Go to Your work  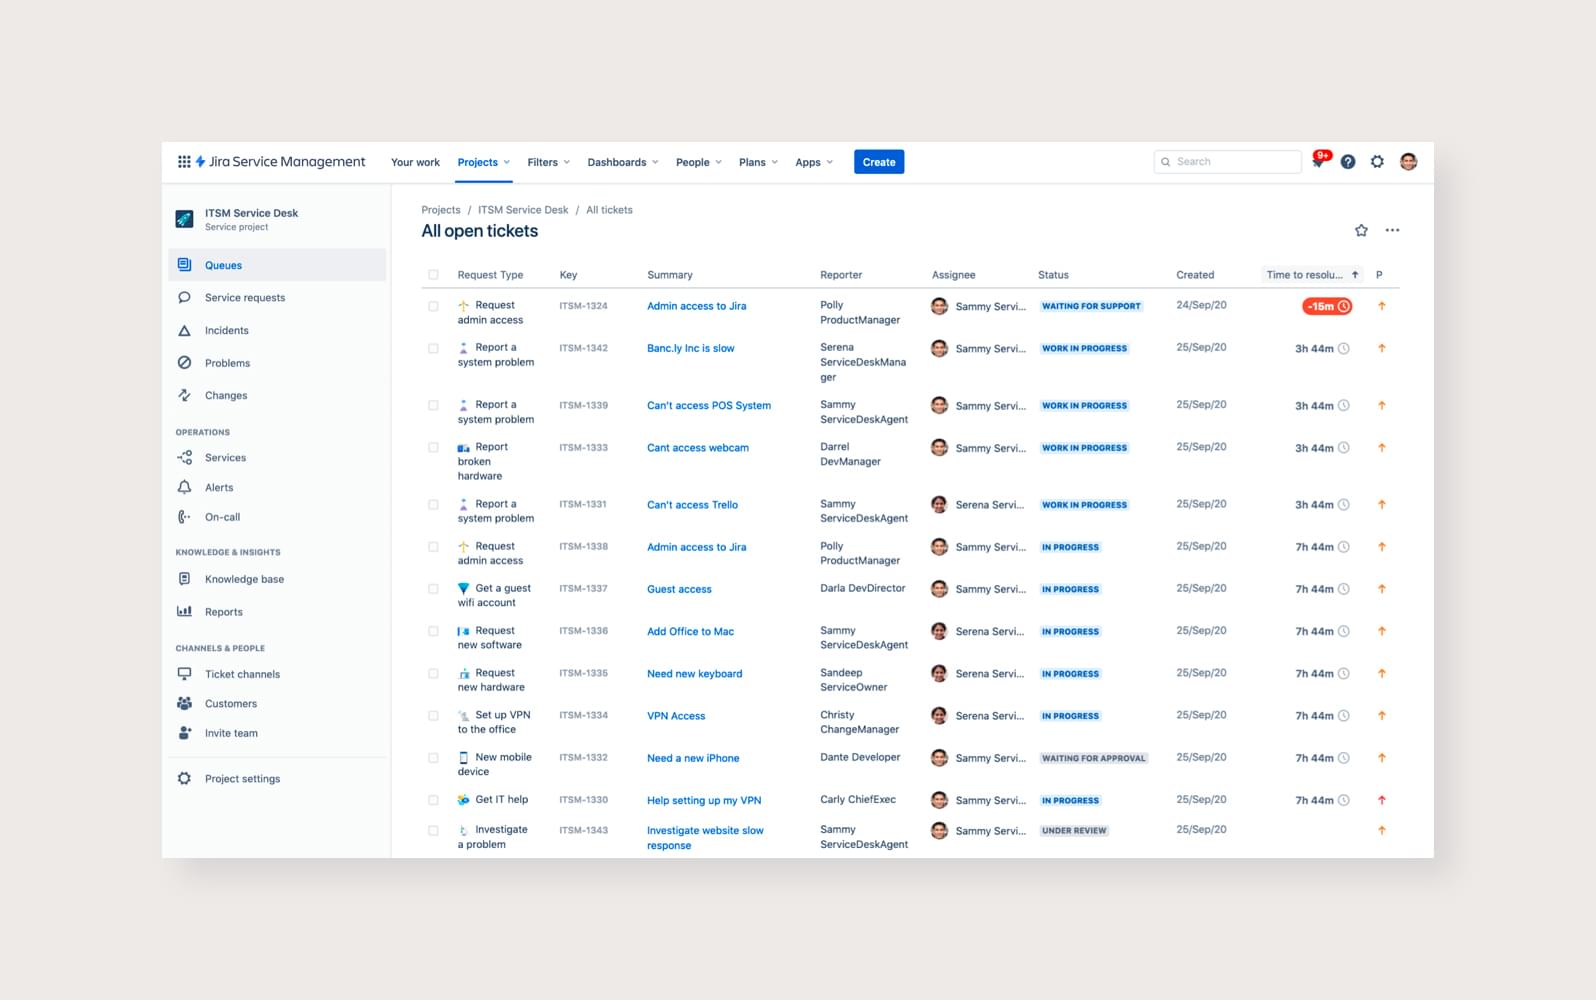415,163
